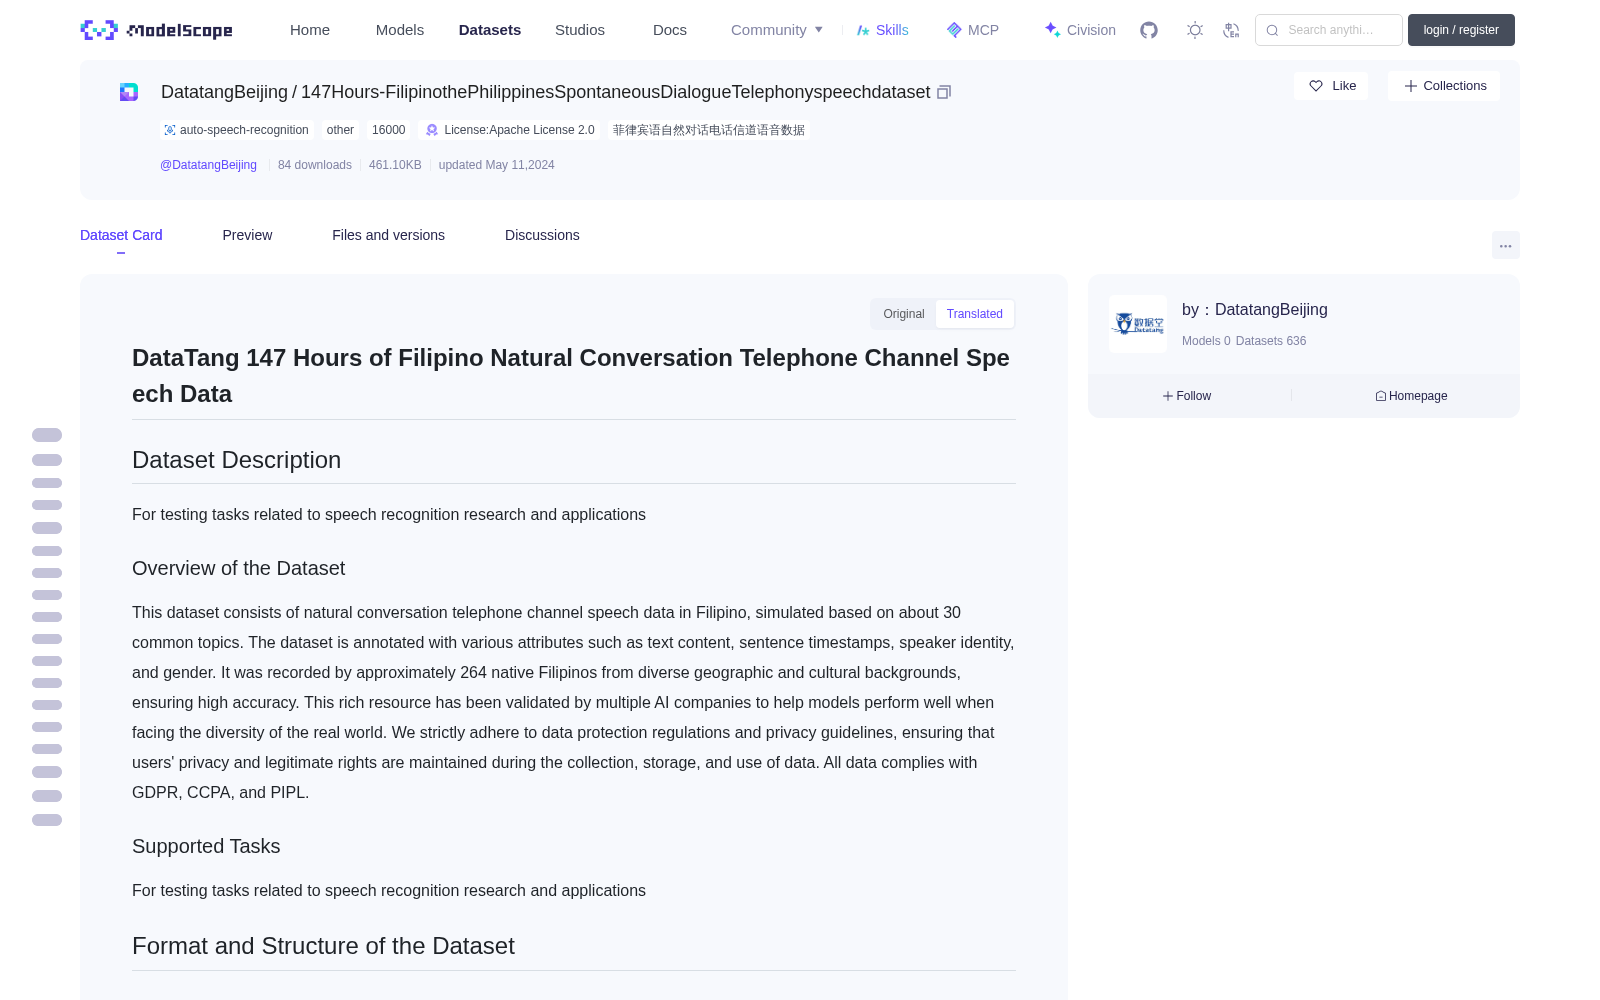Select the Translated view option
The height and width of the screenshot is (1000, 1600).
[975, 314]
